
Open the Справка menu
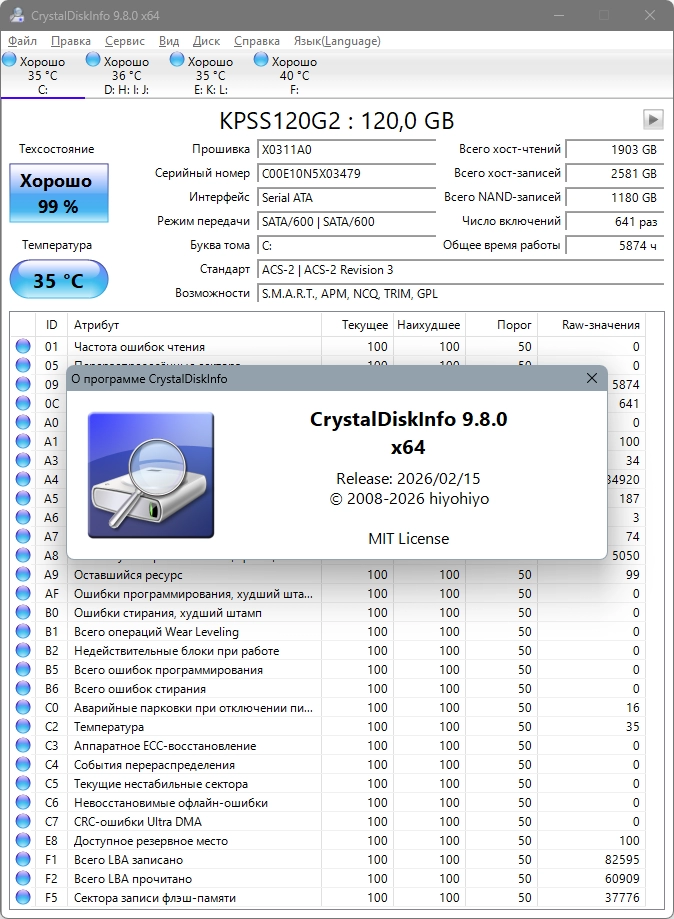(x=257, y=41)
